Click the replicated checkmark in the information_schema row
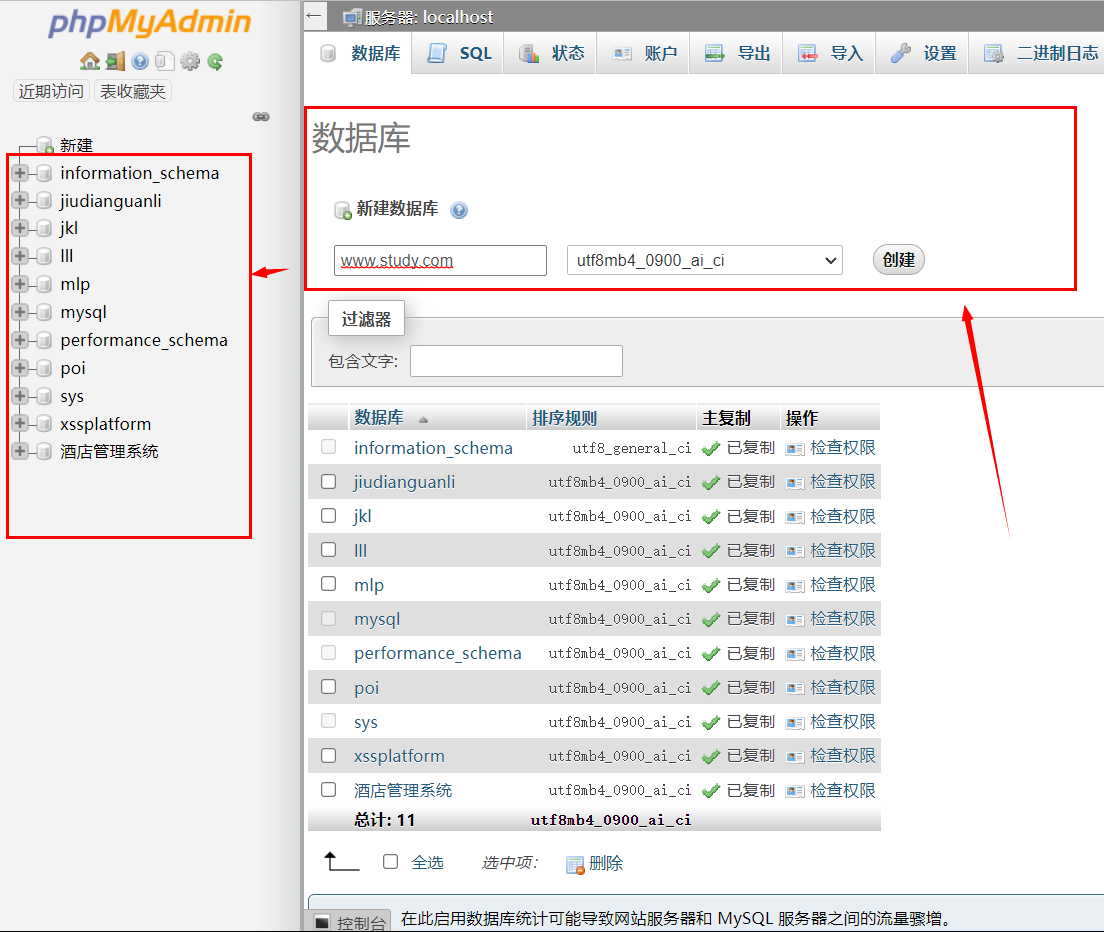 (711, 449)
